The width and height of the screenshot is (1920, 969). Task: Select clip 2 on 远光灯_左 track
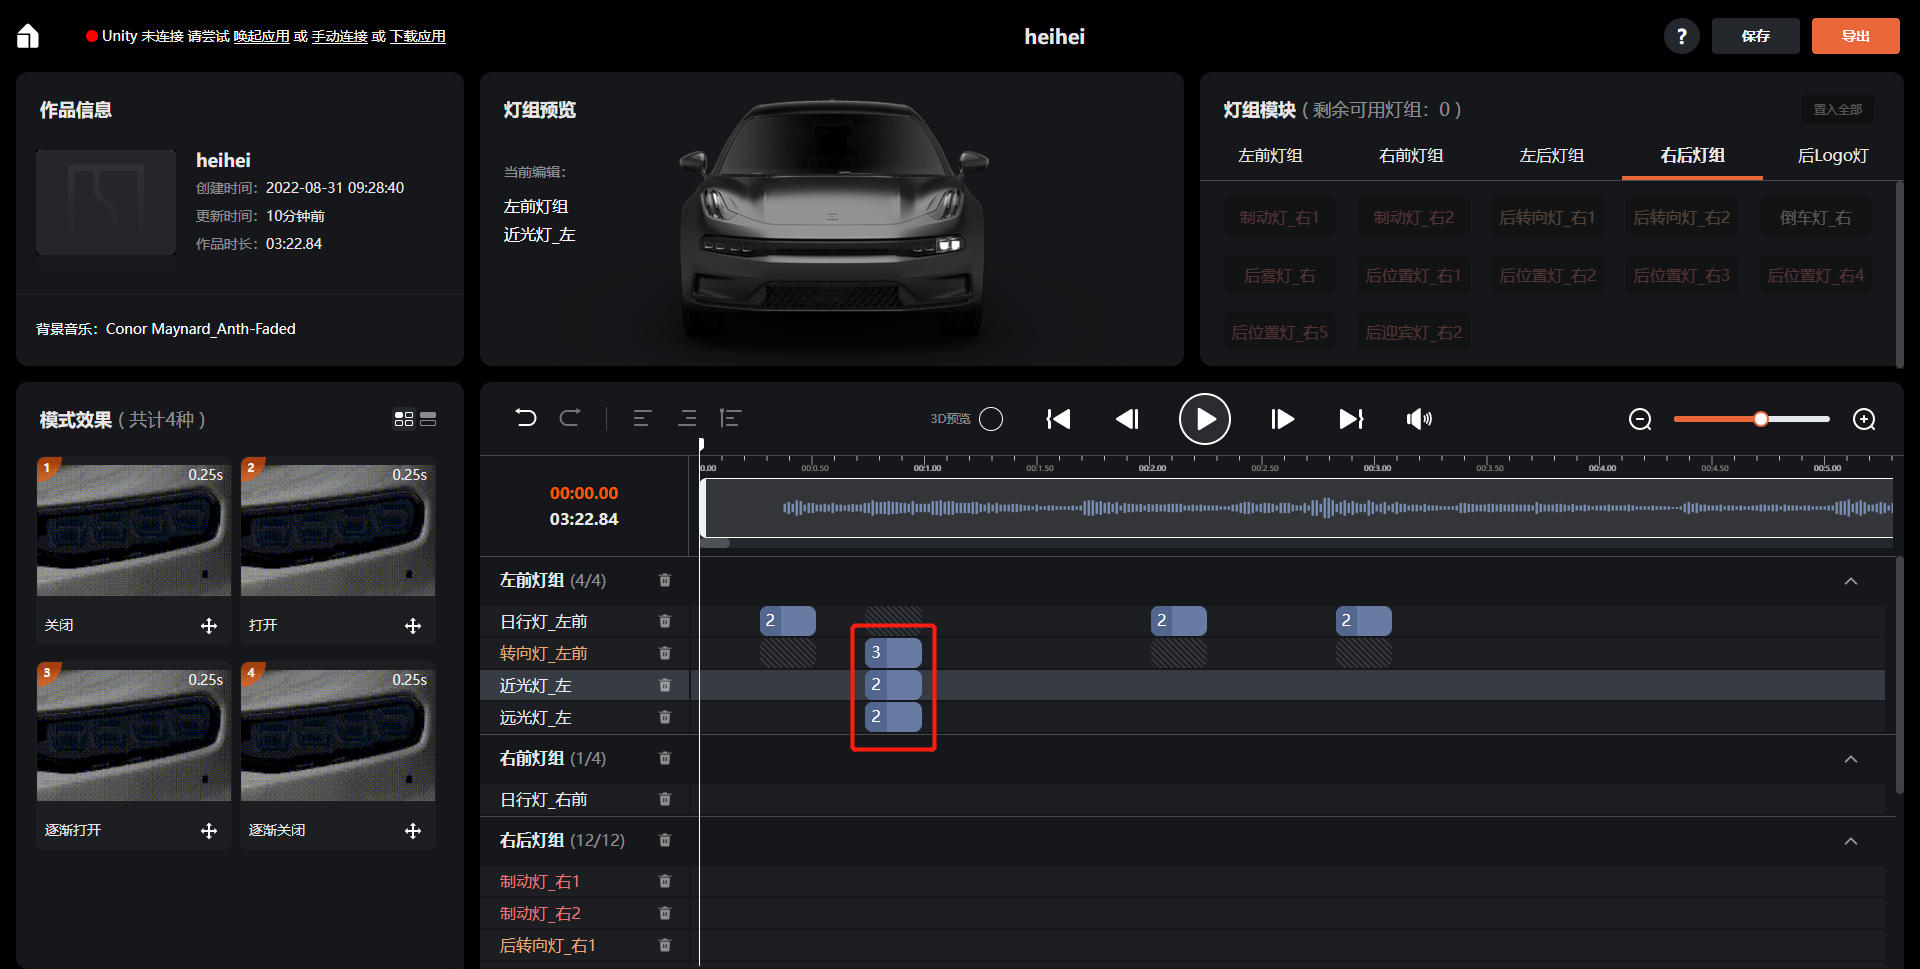tap(893, 717)
